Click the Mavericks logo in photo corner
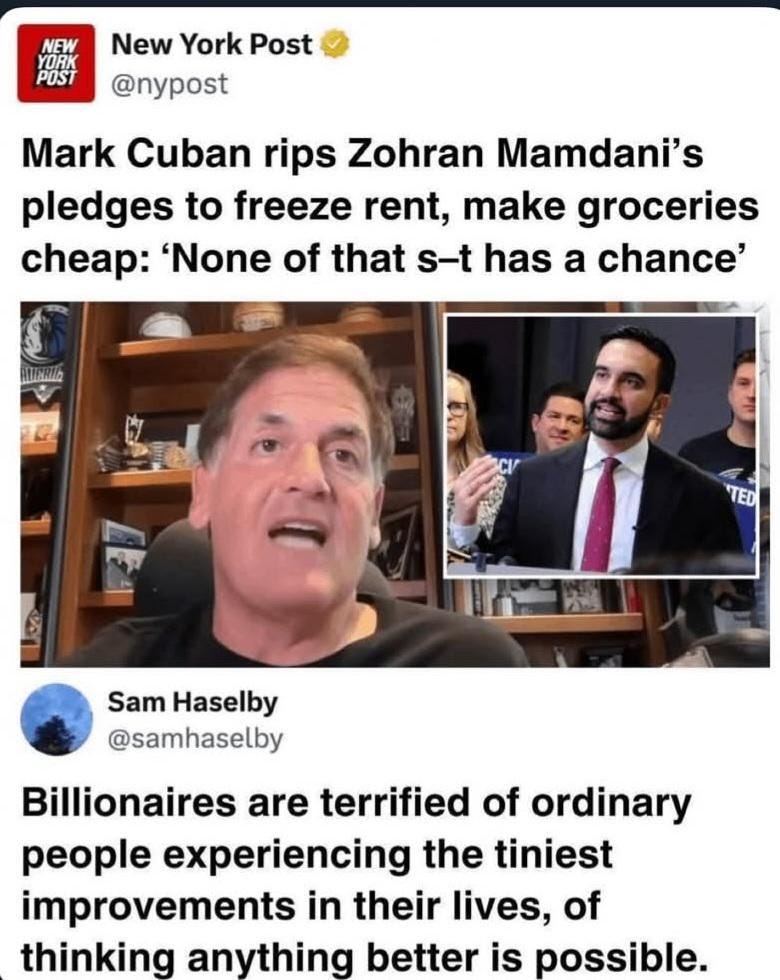The width and height of the screenshot is (780, 980). [x=44, y=352]
